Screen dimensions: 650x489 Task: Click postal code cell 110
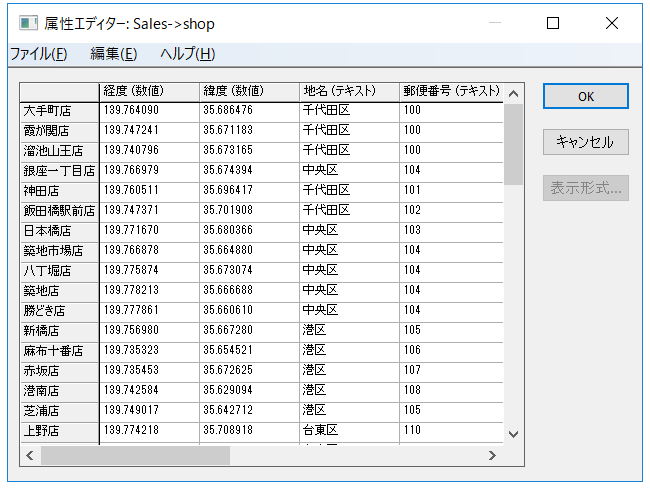pyautogui.click(x=451, y=432)
